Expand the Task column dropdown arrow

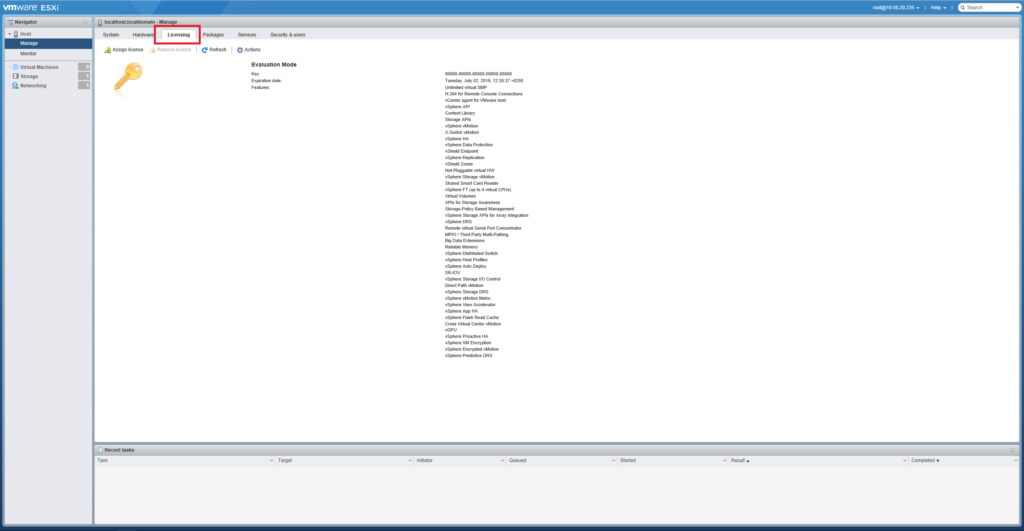271,460
